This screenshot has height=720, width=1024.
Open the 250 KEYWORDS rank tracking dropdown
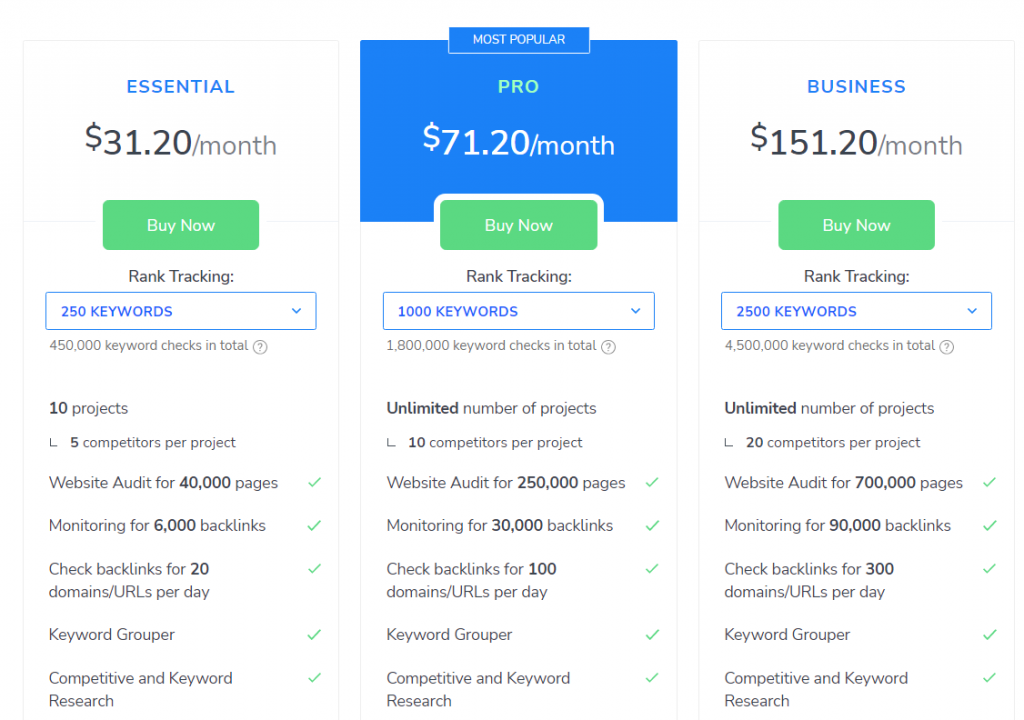click(x=181, y=311)
